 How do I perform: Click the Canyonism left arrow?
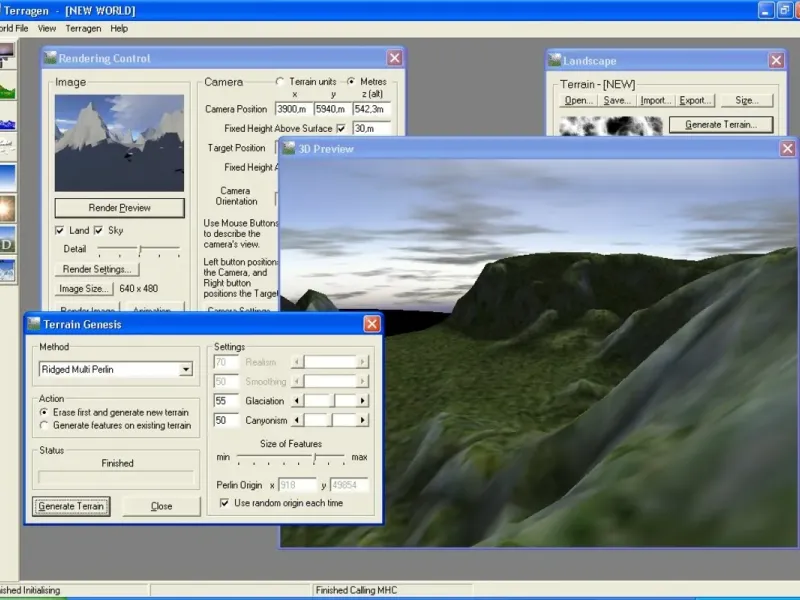click(296, 421)
